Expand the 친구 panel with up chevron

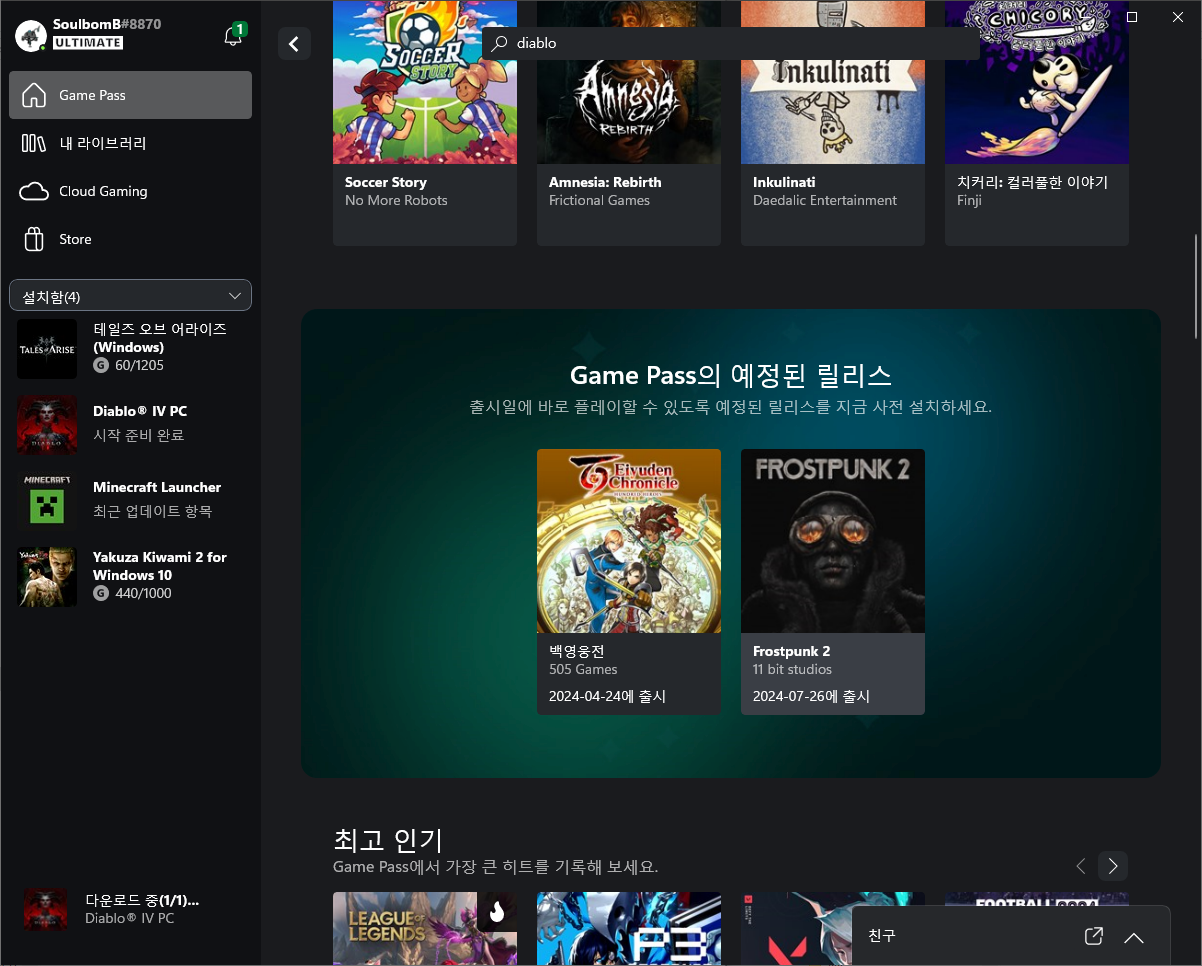point(1133,937)
